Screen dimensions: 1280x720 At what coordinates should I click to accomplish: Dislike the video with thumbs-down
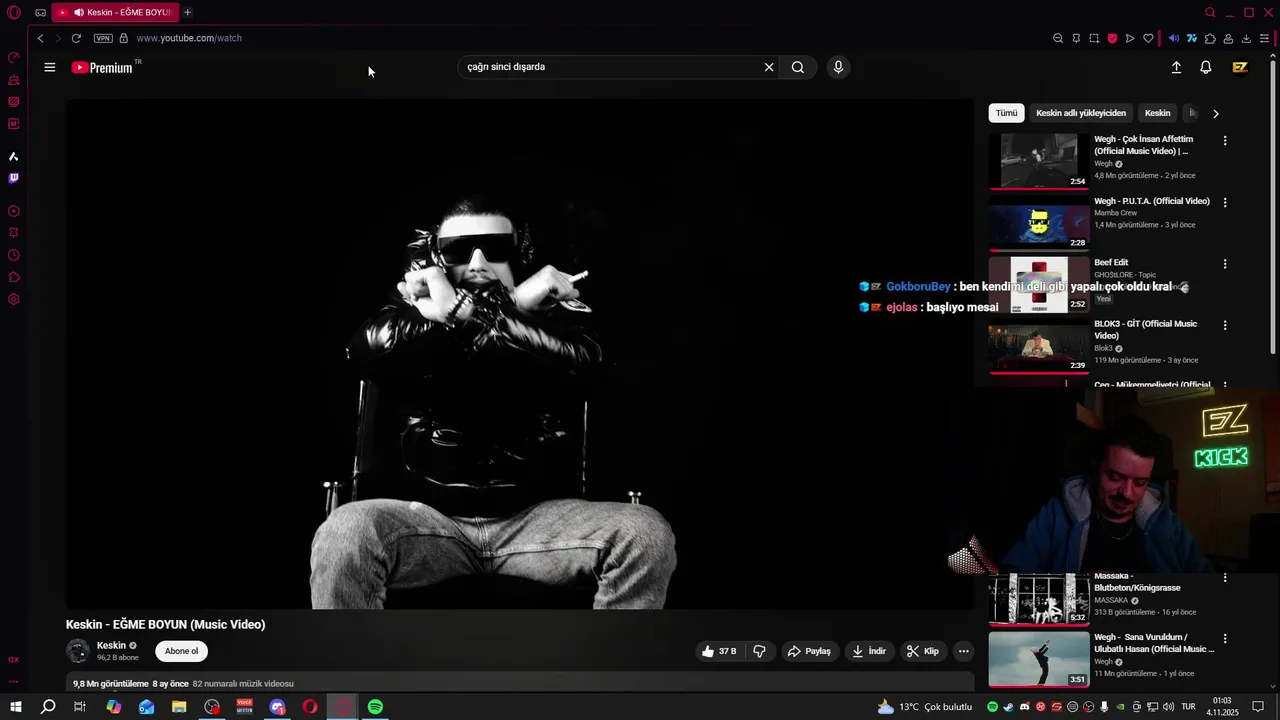[x=760, y=651]
